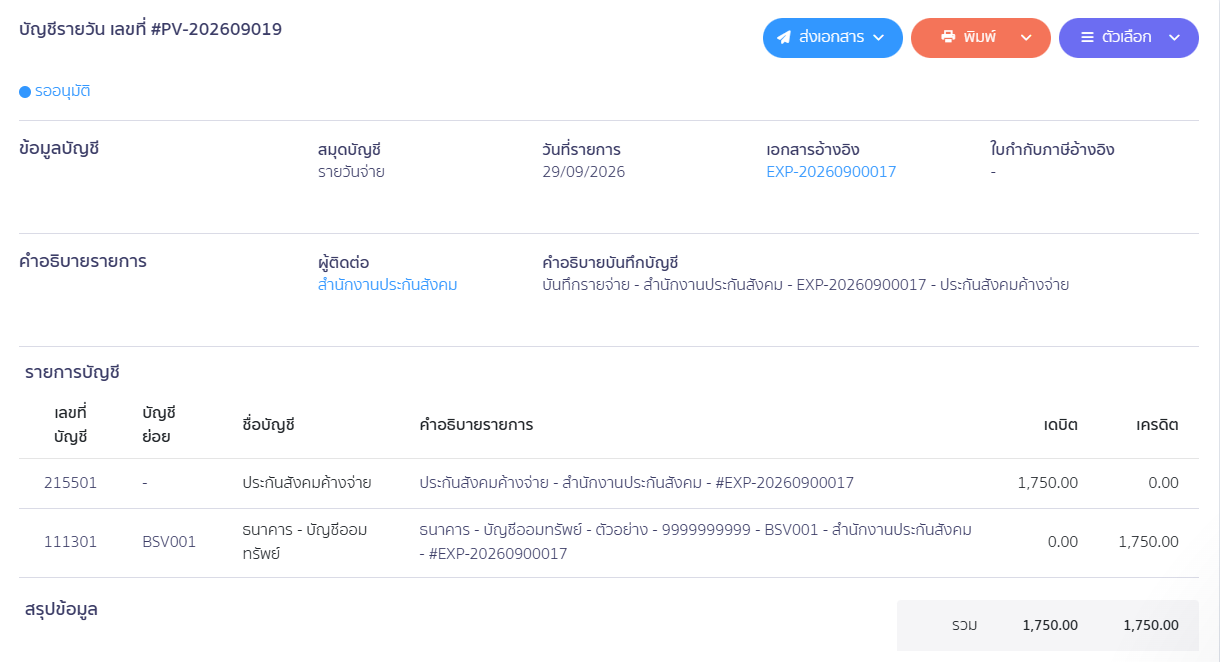The height and width of the screenshot is (662, 1220).
Task: Click the รออนุมัติ status label
Action: coord(63,92)
